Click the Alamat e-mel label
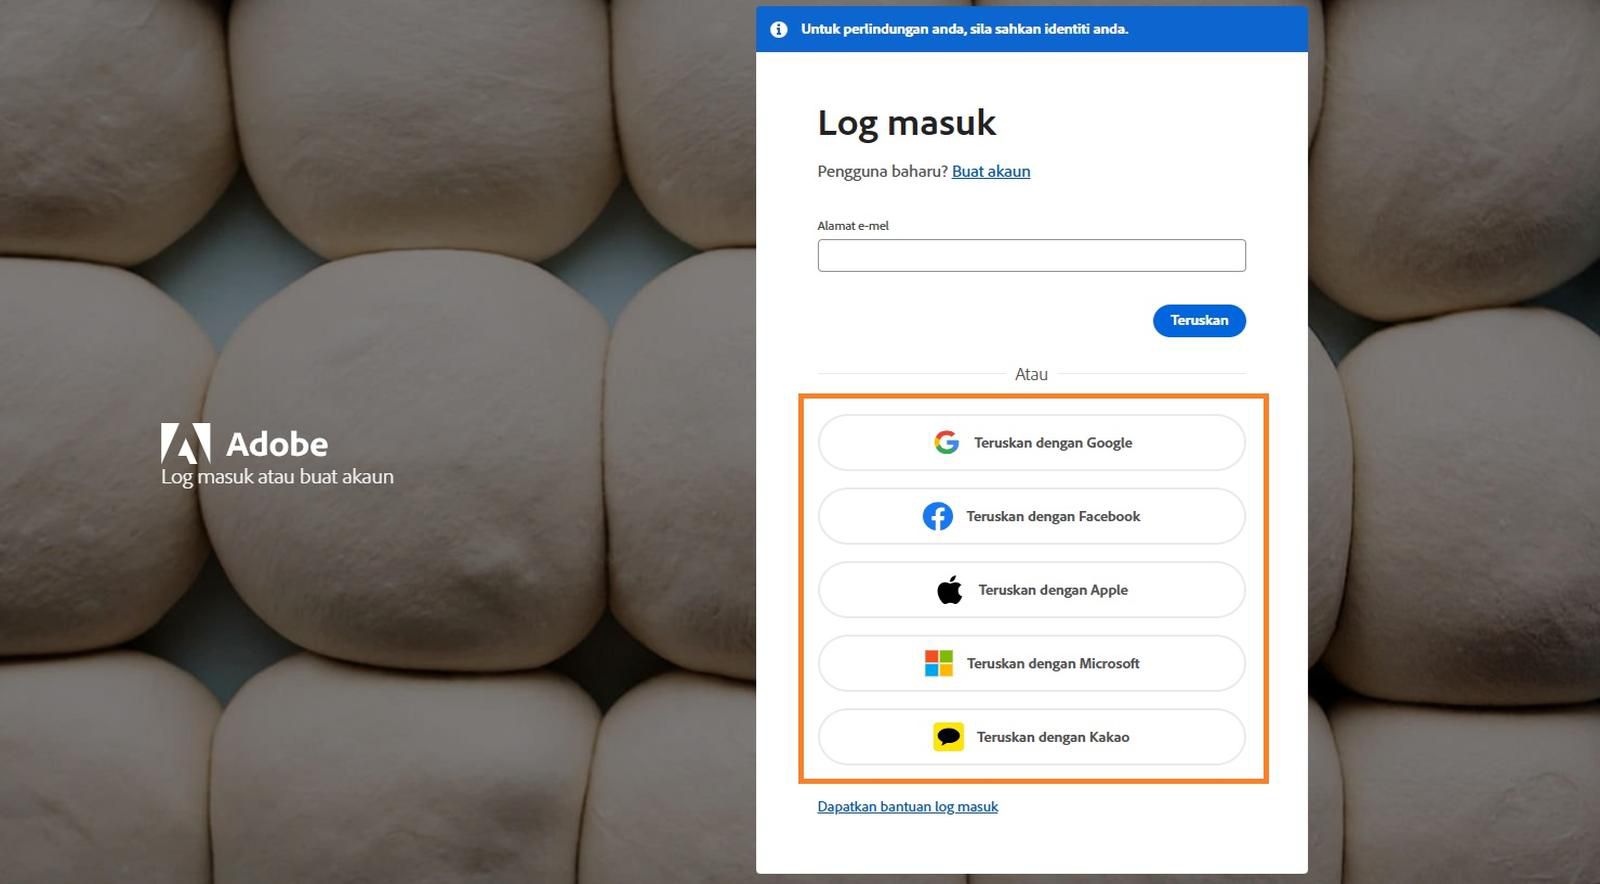This screenshot has width=1600, height=884. tap(853, 226)
